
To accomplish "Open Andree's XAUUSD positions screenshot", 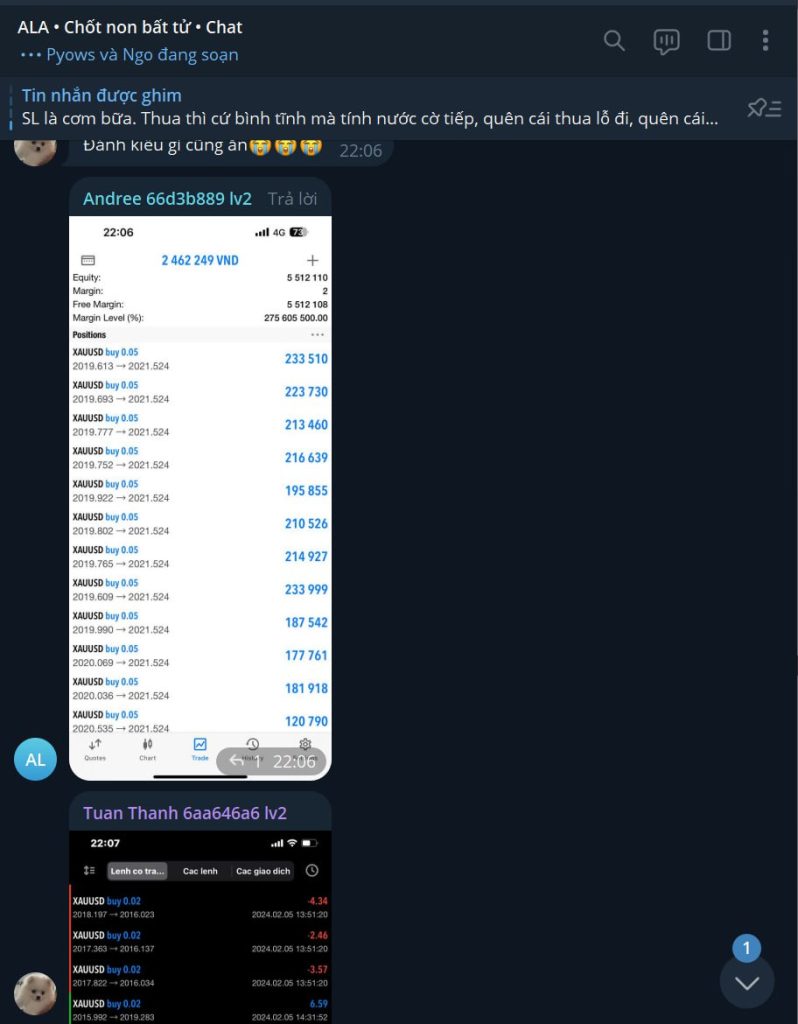I will pyautogui.click(x=200, y=498).
